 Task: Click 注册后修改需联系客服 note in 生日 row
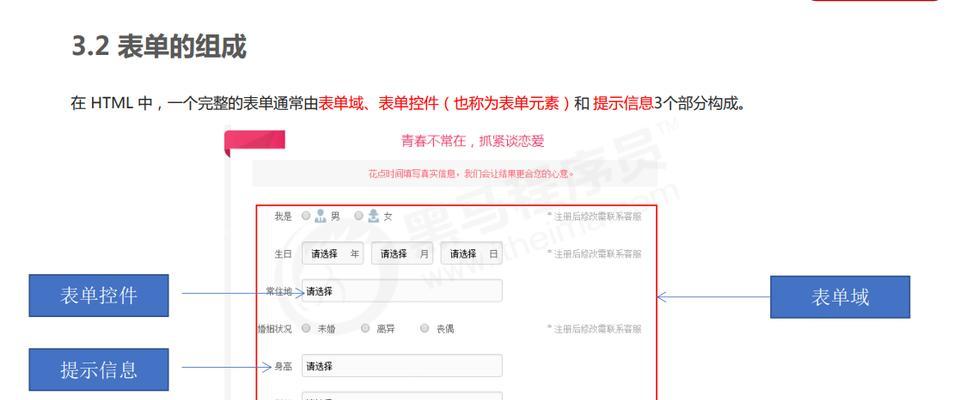coord(594,254)
